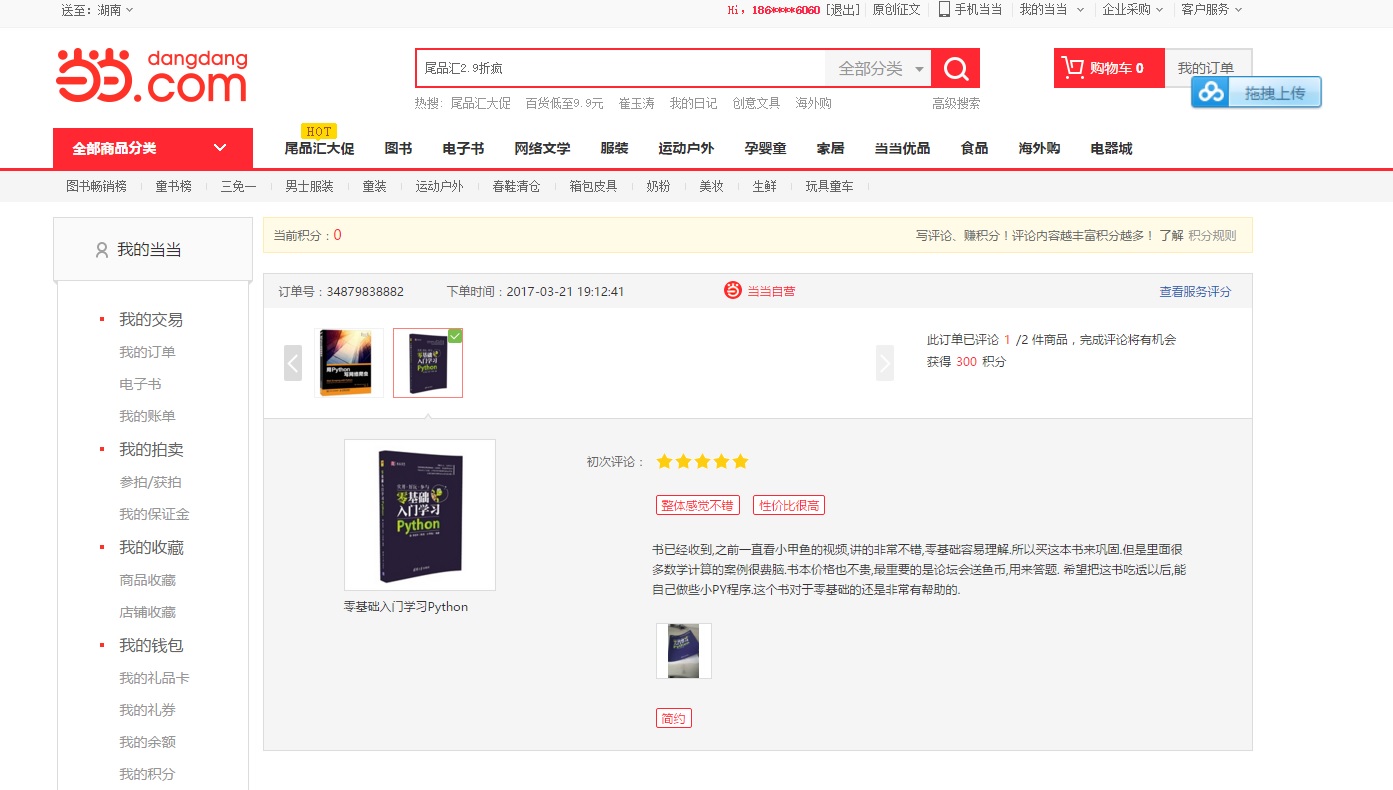Click the 积分规则 link
Image resolution: width=1393 pixels, height=790 pixels.
tap(1212, 236)
